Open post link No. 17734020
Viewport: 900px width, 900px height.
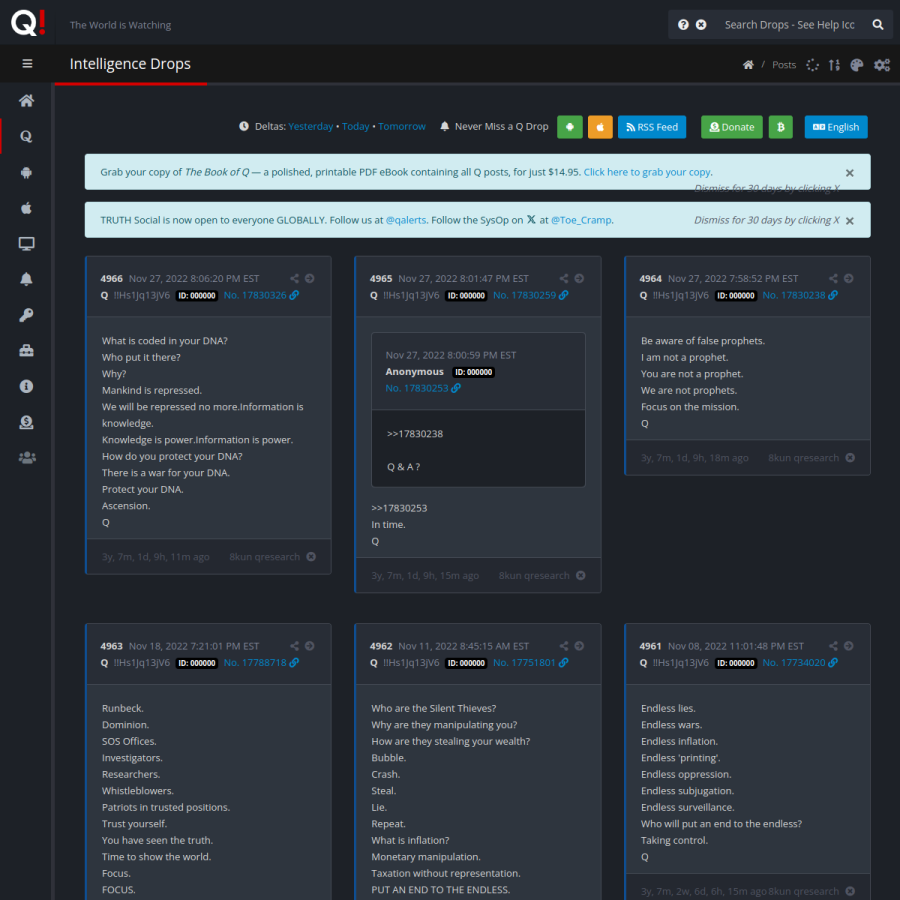[x=800, y=662]
